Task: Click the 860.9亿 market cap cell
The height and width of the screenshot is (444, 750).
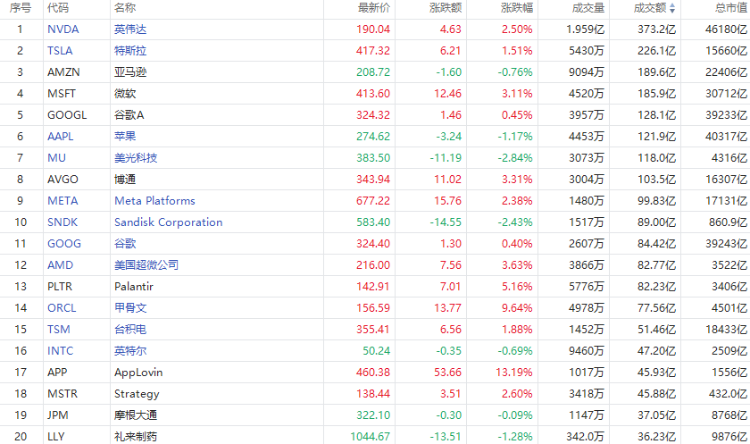Action: (x=728, y=222)
